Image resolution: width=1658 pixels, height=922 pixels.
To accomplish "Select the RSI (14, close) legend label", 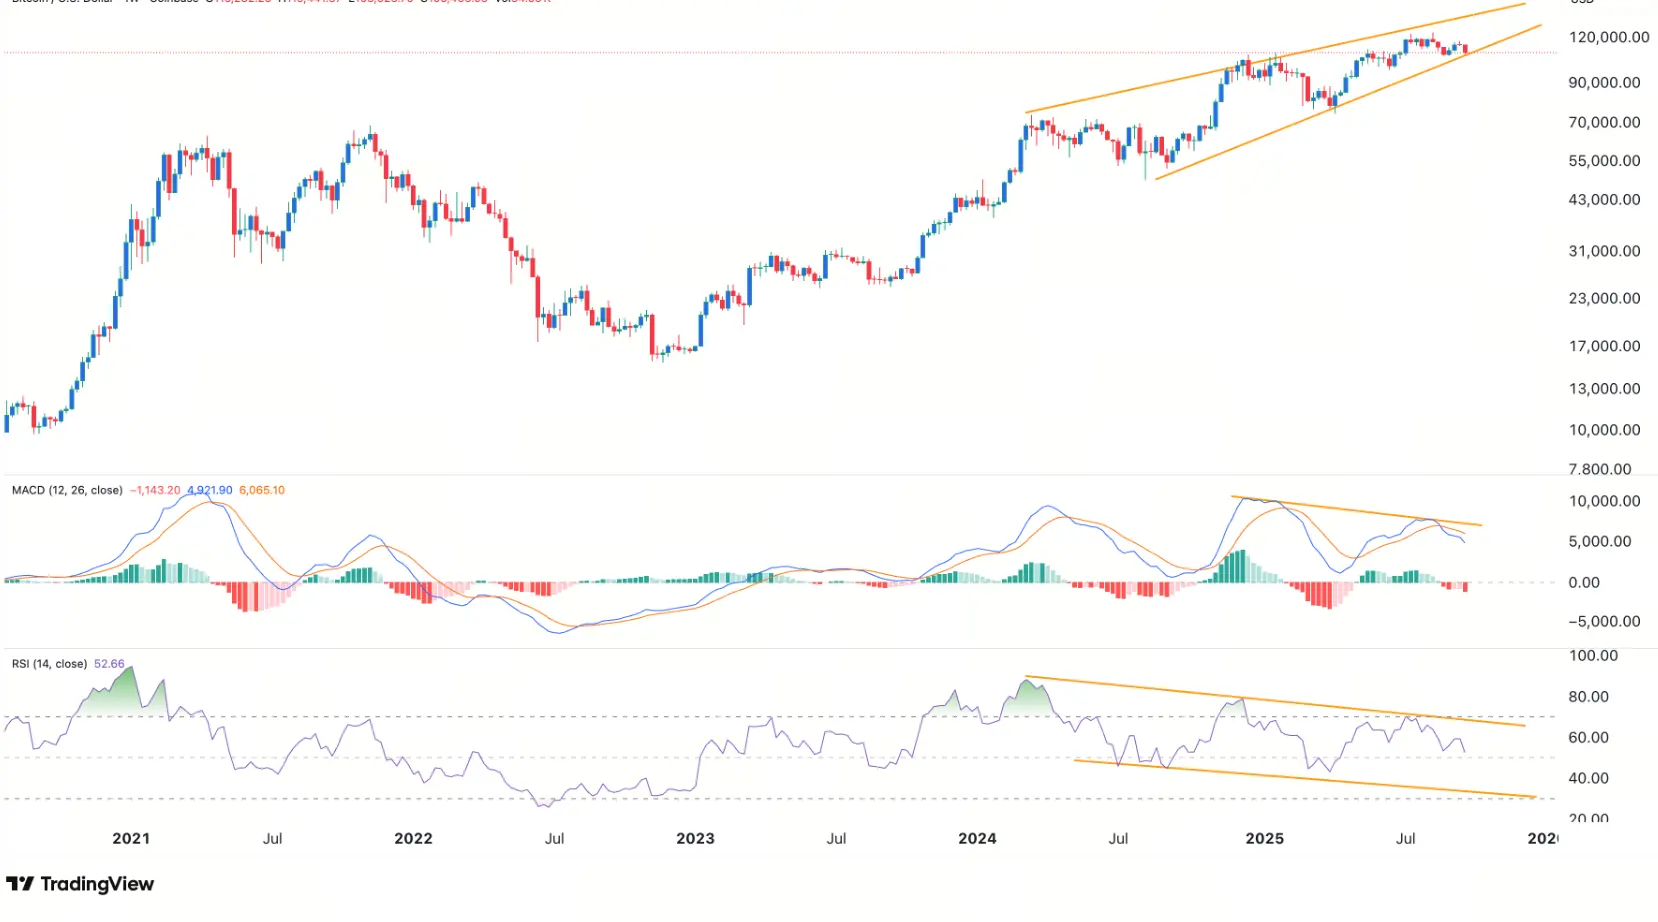I will tap(49, 664).
